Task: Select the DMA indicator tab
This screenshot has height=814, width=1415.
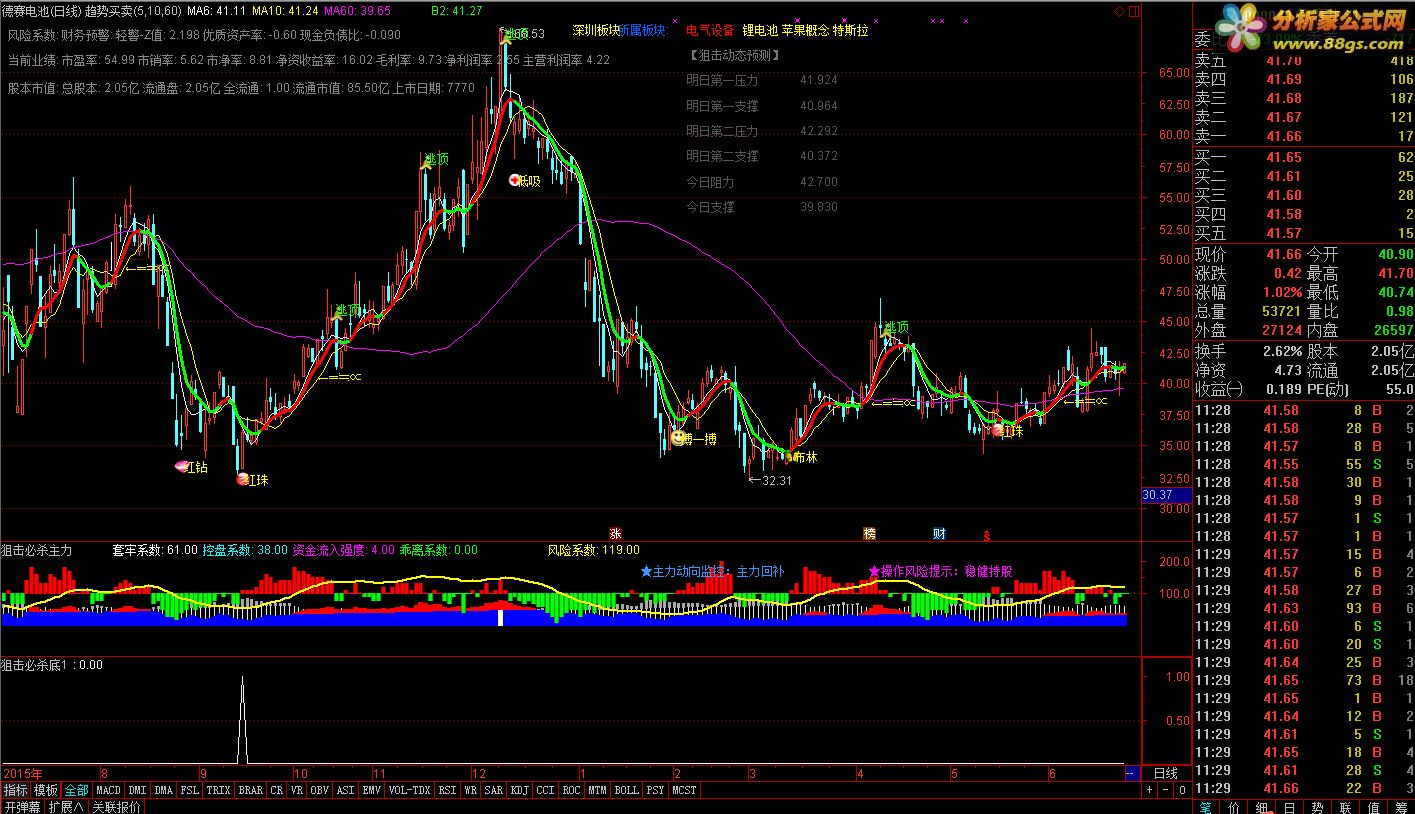Action: [164, 790]
